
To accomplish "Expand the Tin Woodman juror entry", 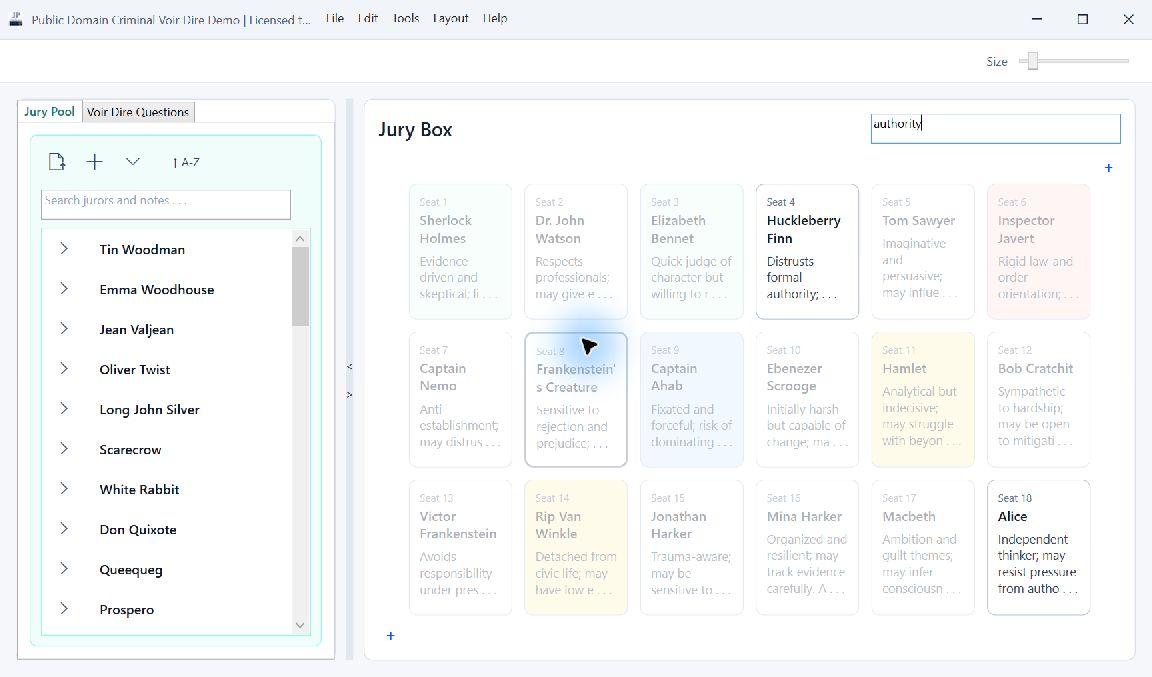I will (x=64, y=249).
